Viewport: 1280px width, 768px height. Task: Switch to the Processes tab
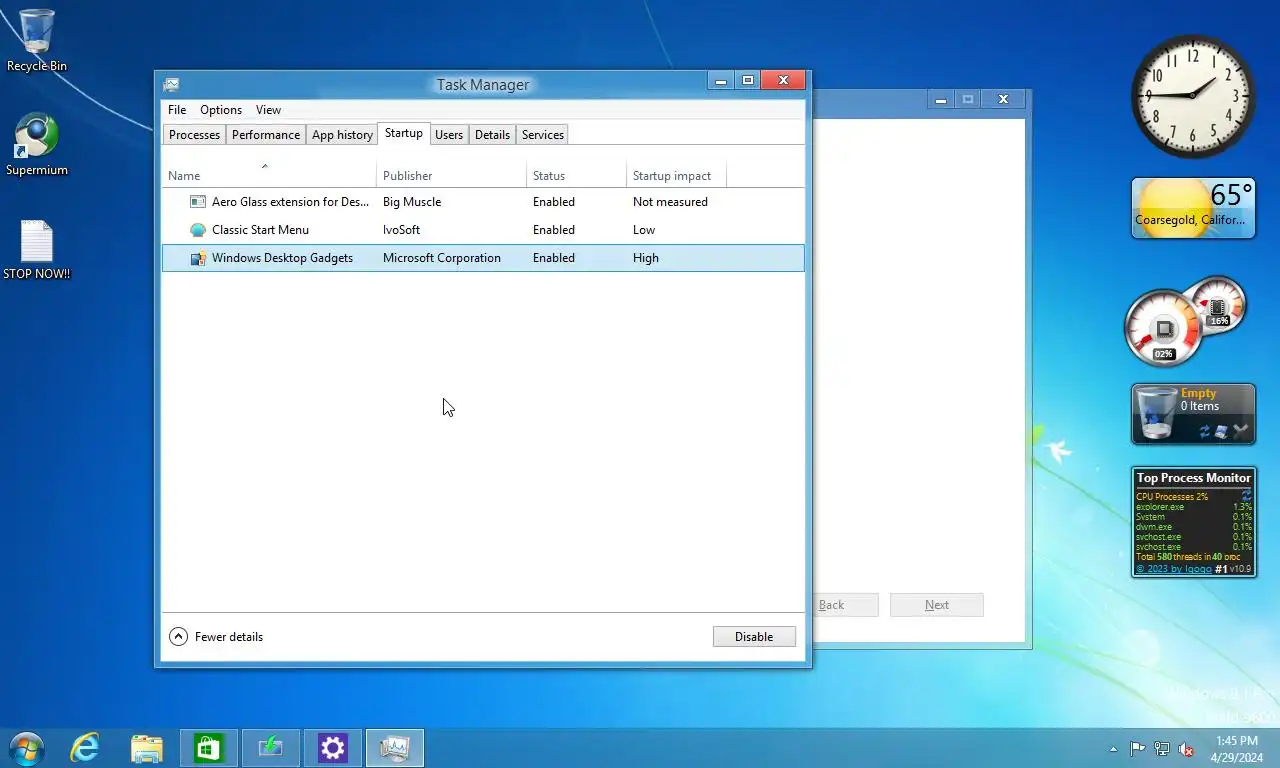[194, 135]
